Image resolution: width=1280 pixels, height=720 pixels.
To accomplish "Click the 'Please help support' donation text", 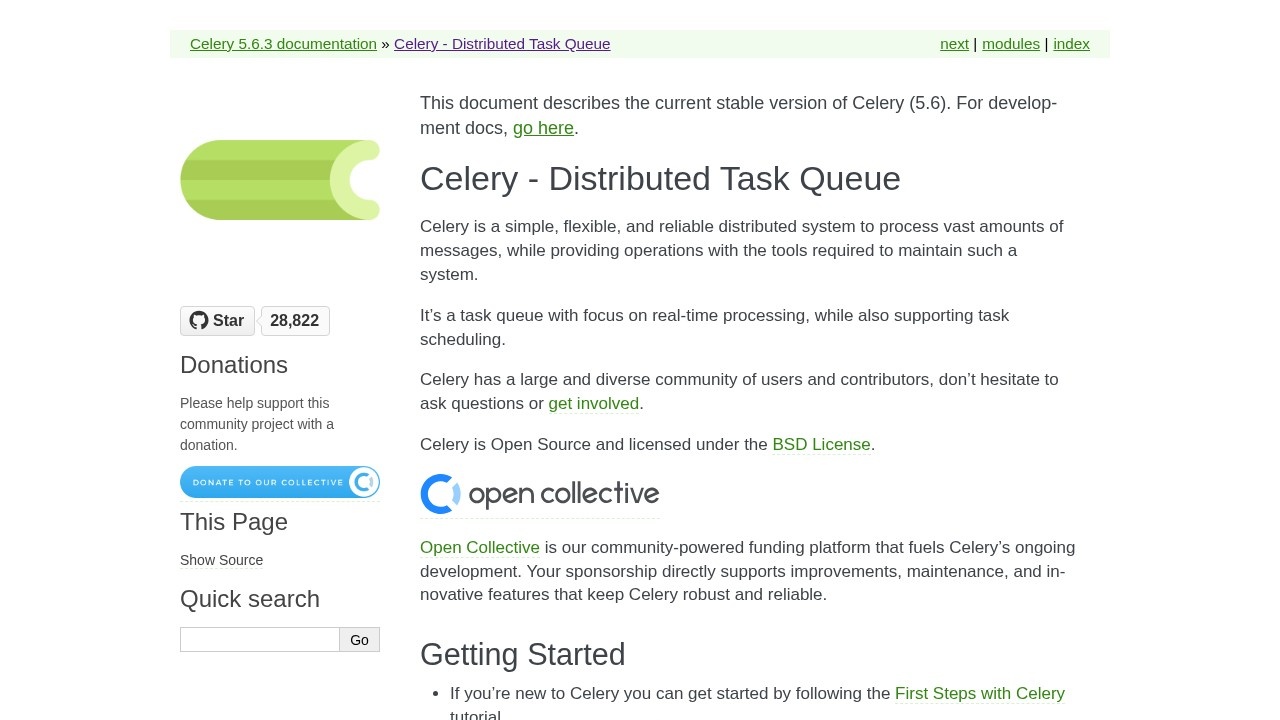I will tap(257, 424).
